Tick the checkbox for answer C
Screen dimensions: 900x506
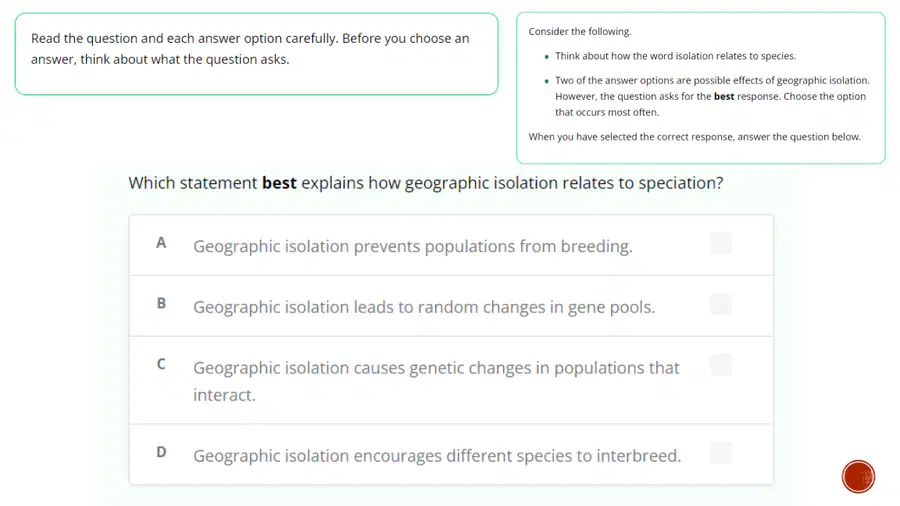click(x=721, y=365)
